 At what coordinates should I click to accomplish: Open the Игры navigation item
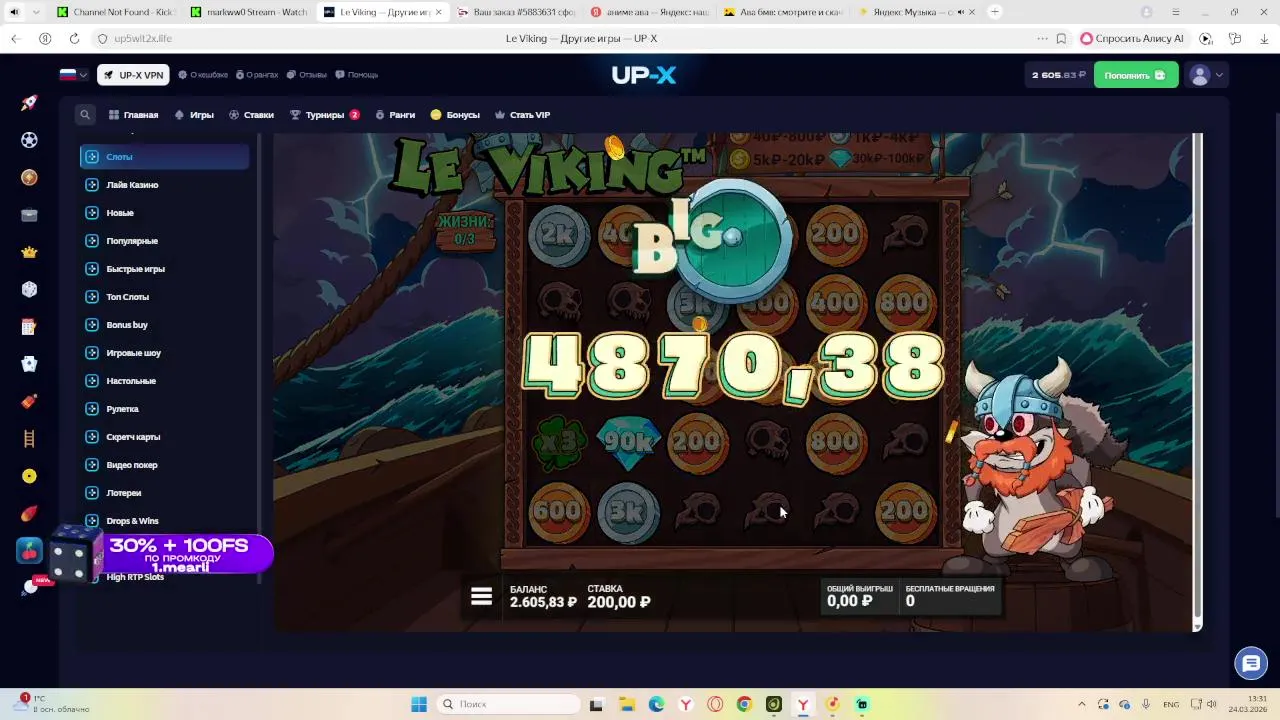point(194,115)
